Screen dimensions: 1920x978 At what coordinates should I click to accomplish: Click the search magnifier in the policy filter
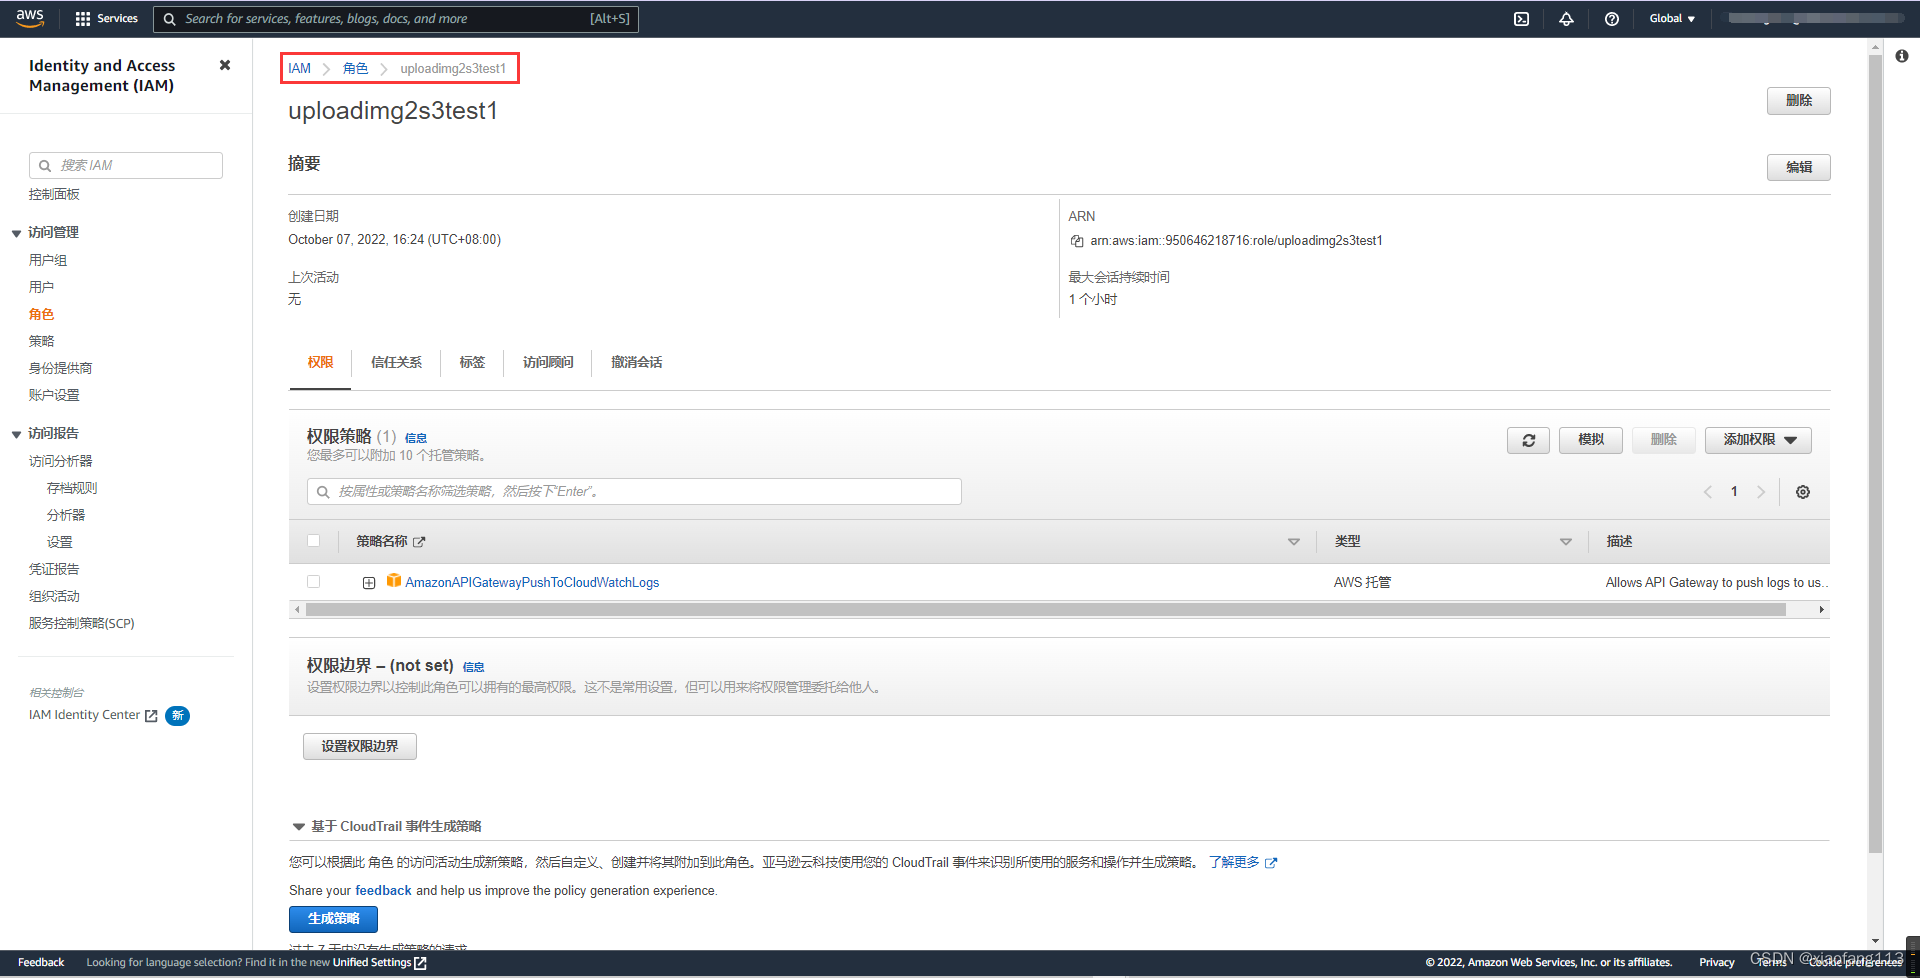coord(323,492)
